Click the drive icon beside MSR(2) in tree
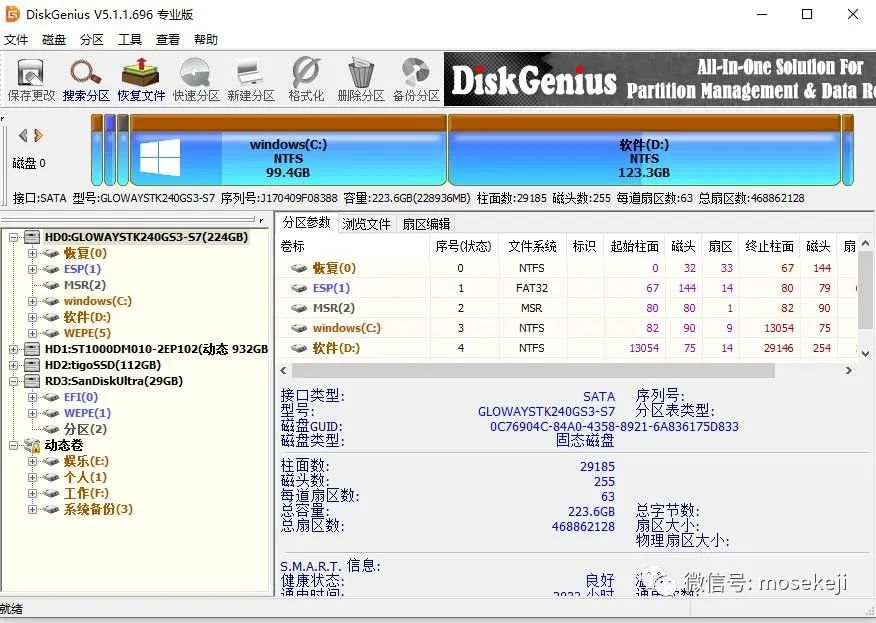 (51, 286)
